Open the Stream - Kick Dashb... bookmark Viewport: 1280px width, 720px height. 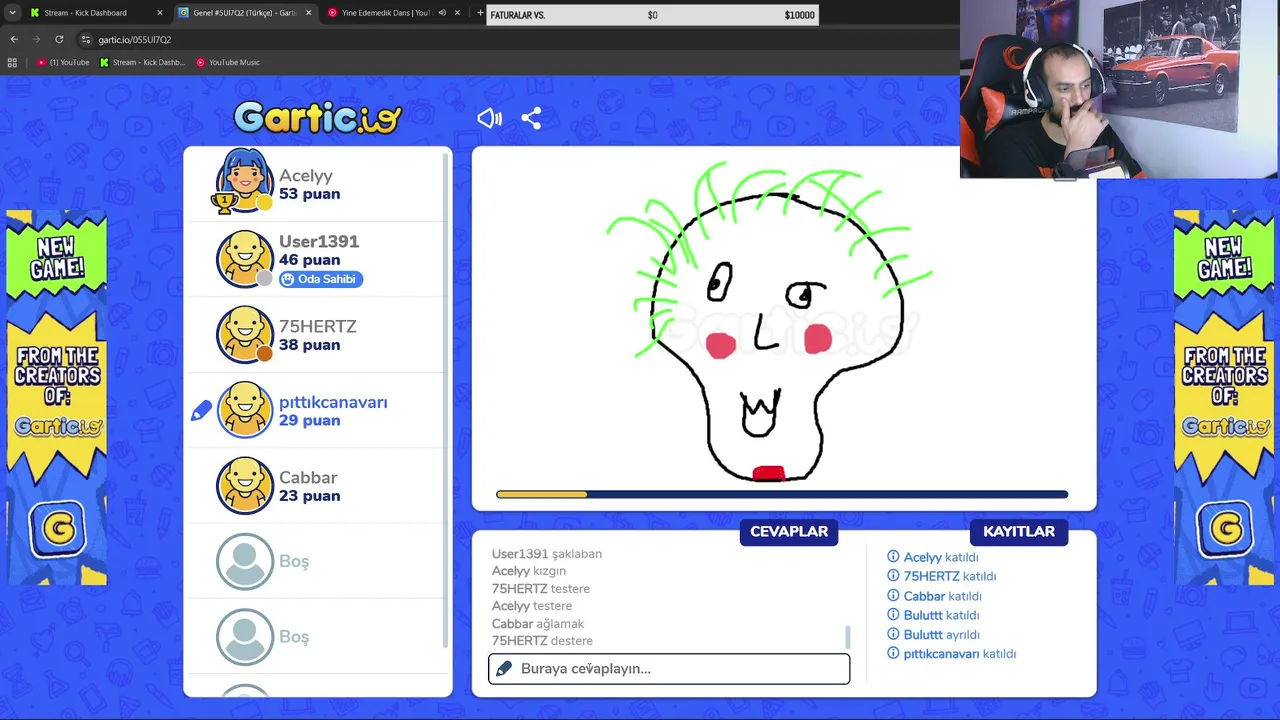click(142, 62)
